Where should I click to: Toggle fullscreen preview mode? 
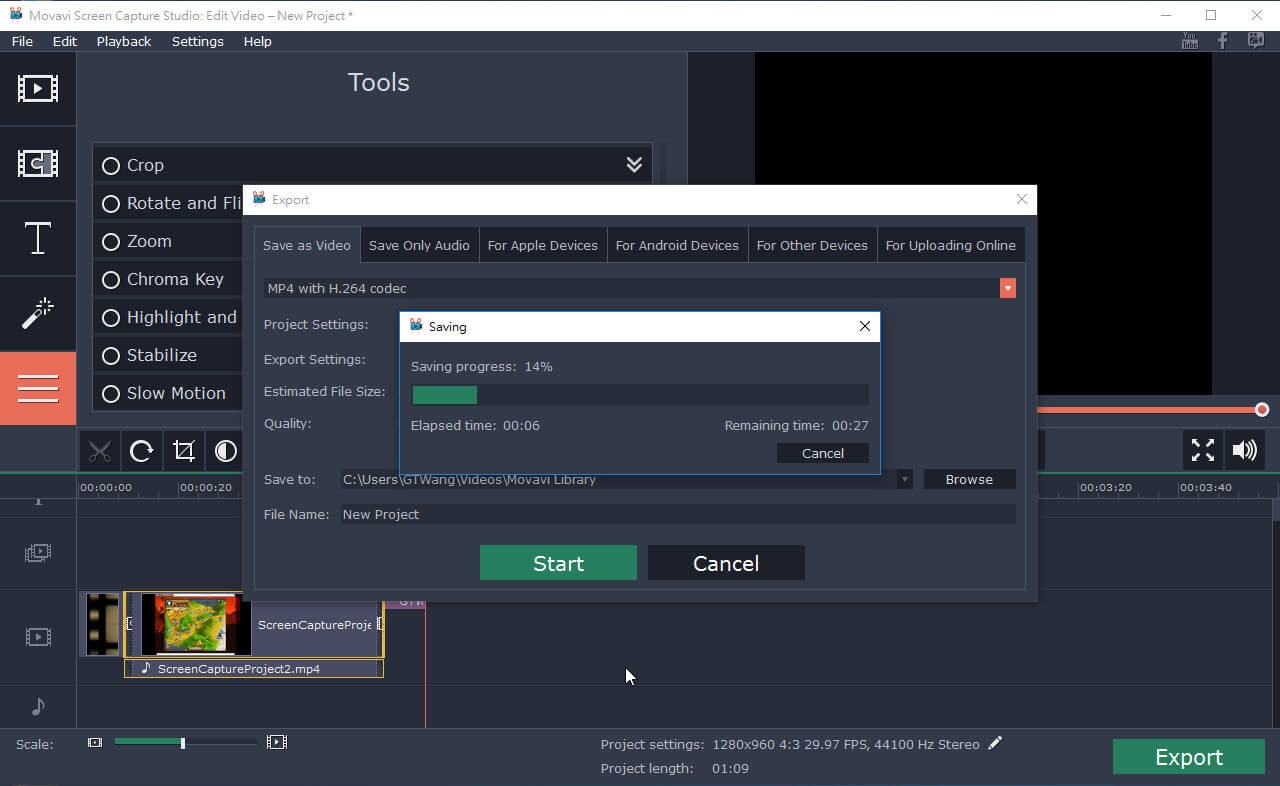pyautogui.click(x=1202, y=450)
